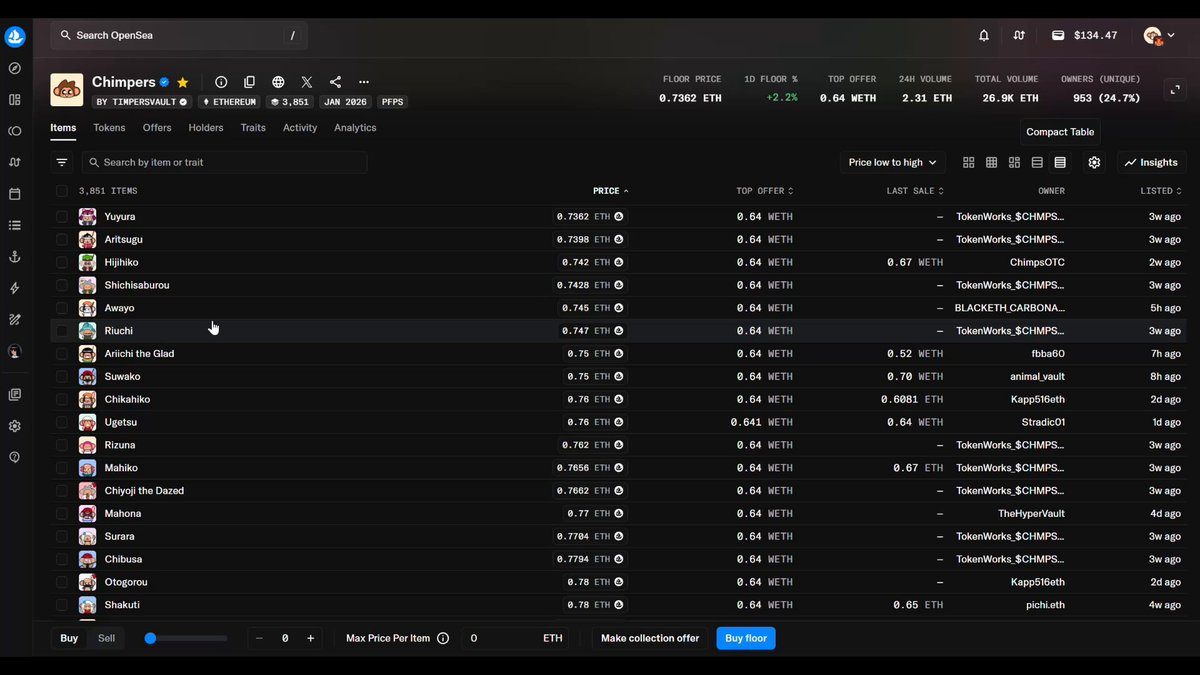Check the Hijihiko row checkbox
1200x675 pixels.
pyautogui.click(x=62, y=262)
